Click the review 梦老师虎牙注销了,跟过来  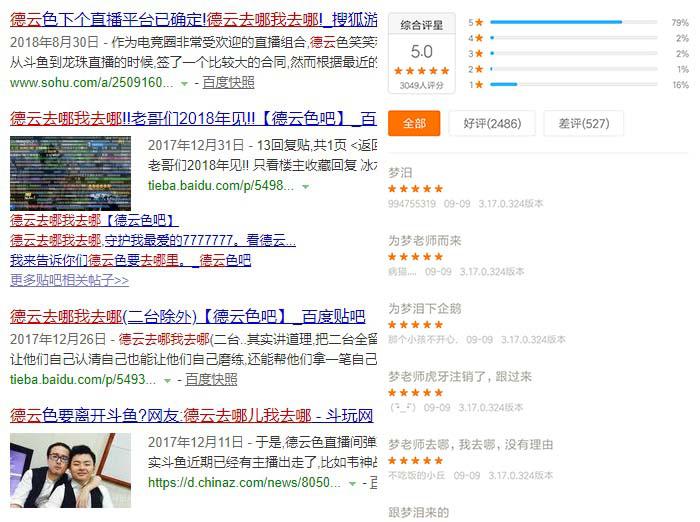(x=460, y=376)
